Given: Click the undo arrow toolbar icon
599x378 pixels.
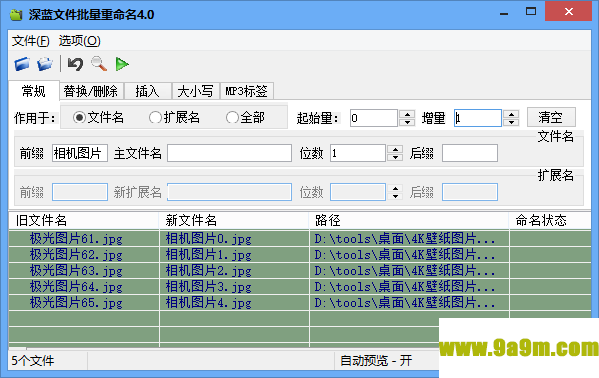Looking at the screenshot, I should point(75,64).
